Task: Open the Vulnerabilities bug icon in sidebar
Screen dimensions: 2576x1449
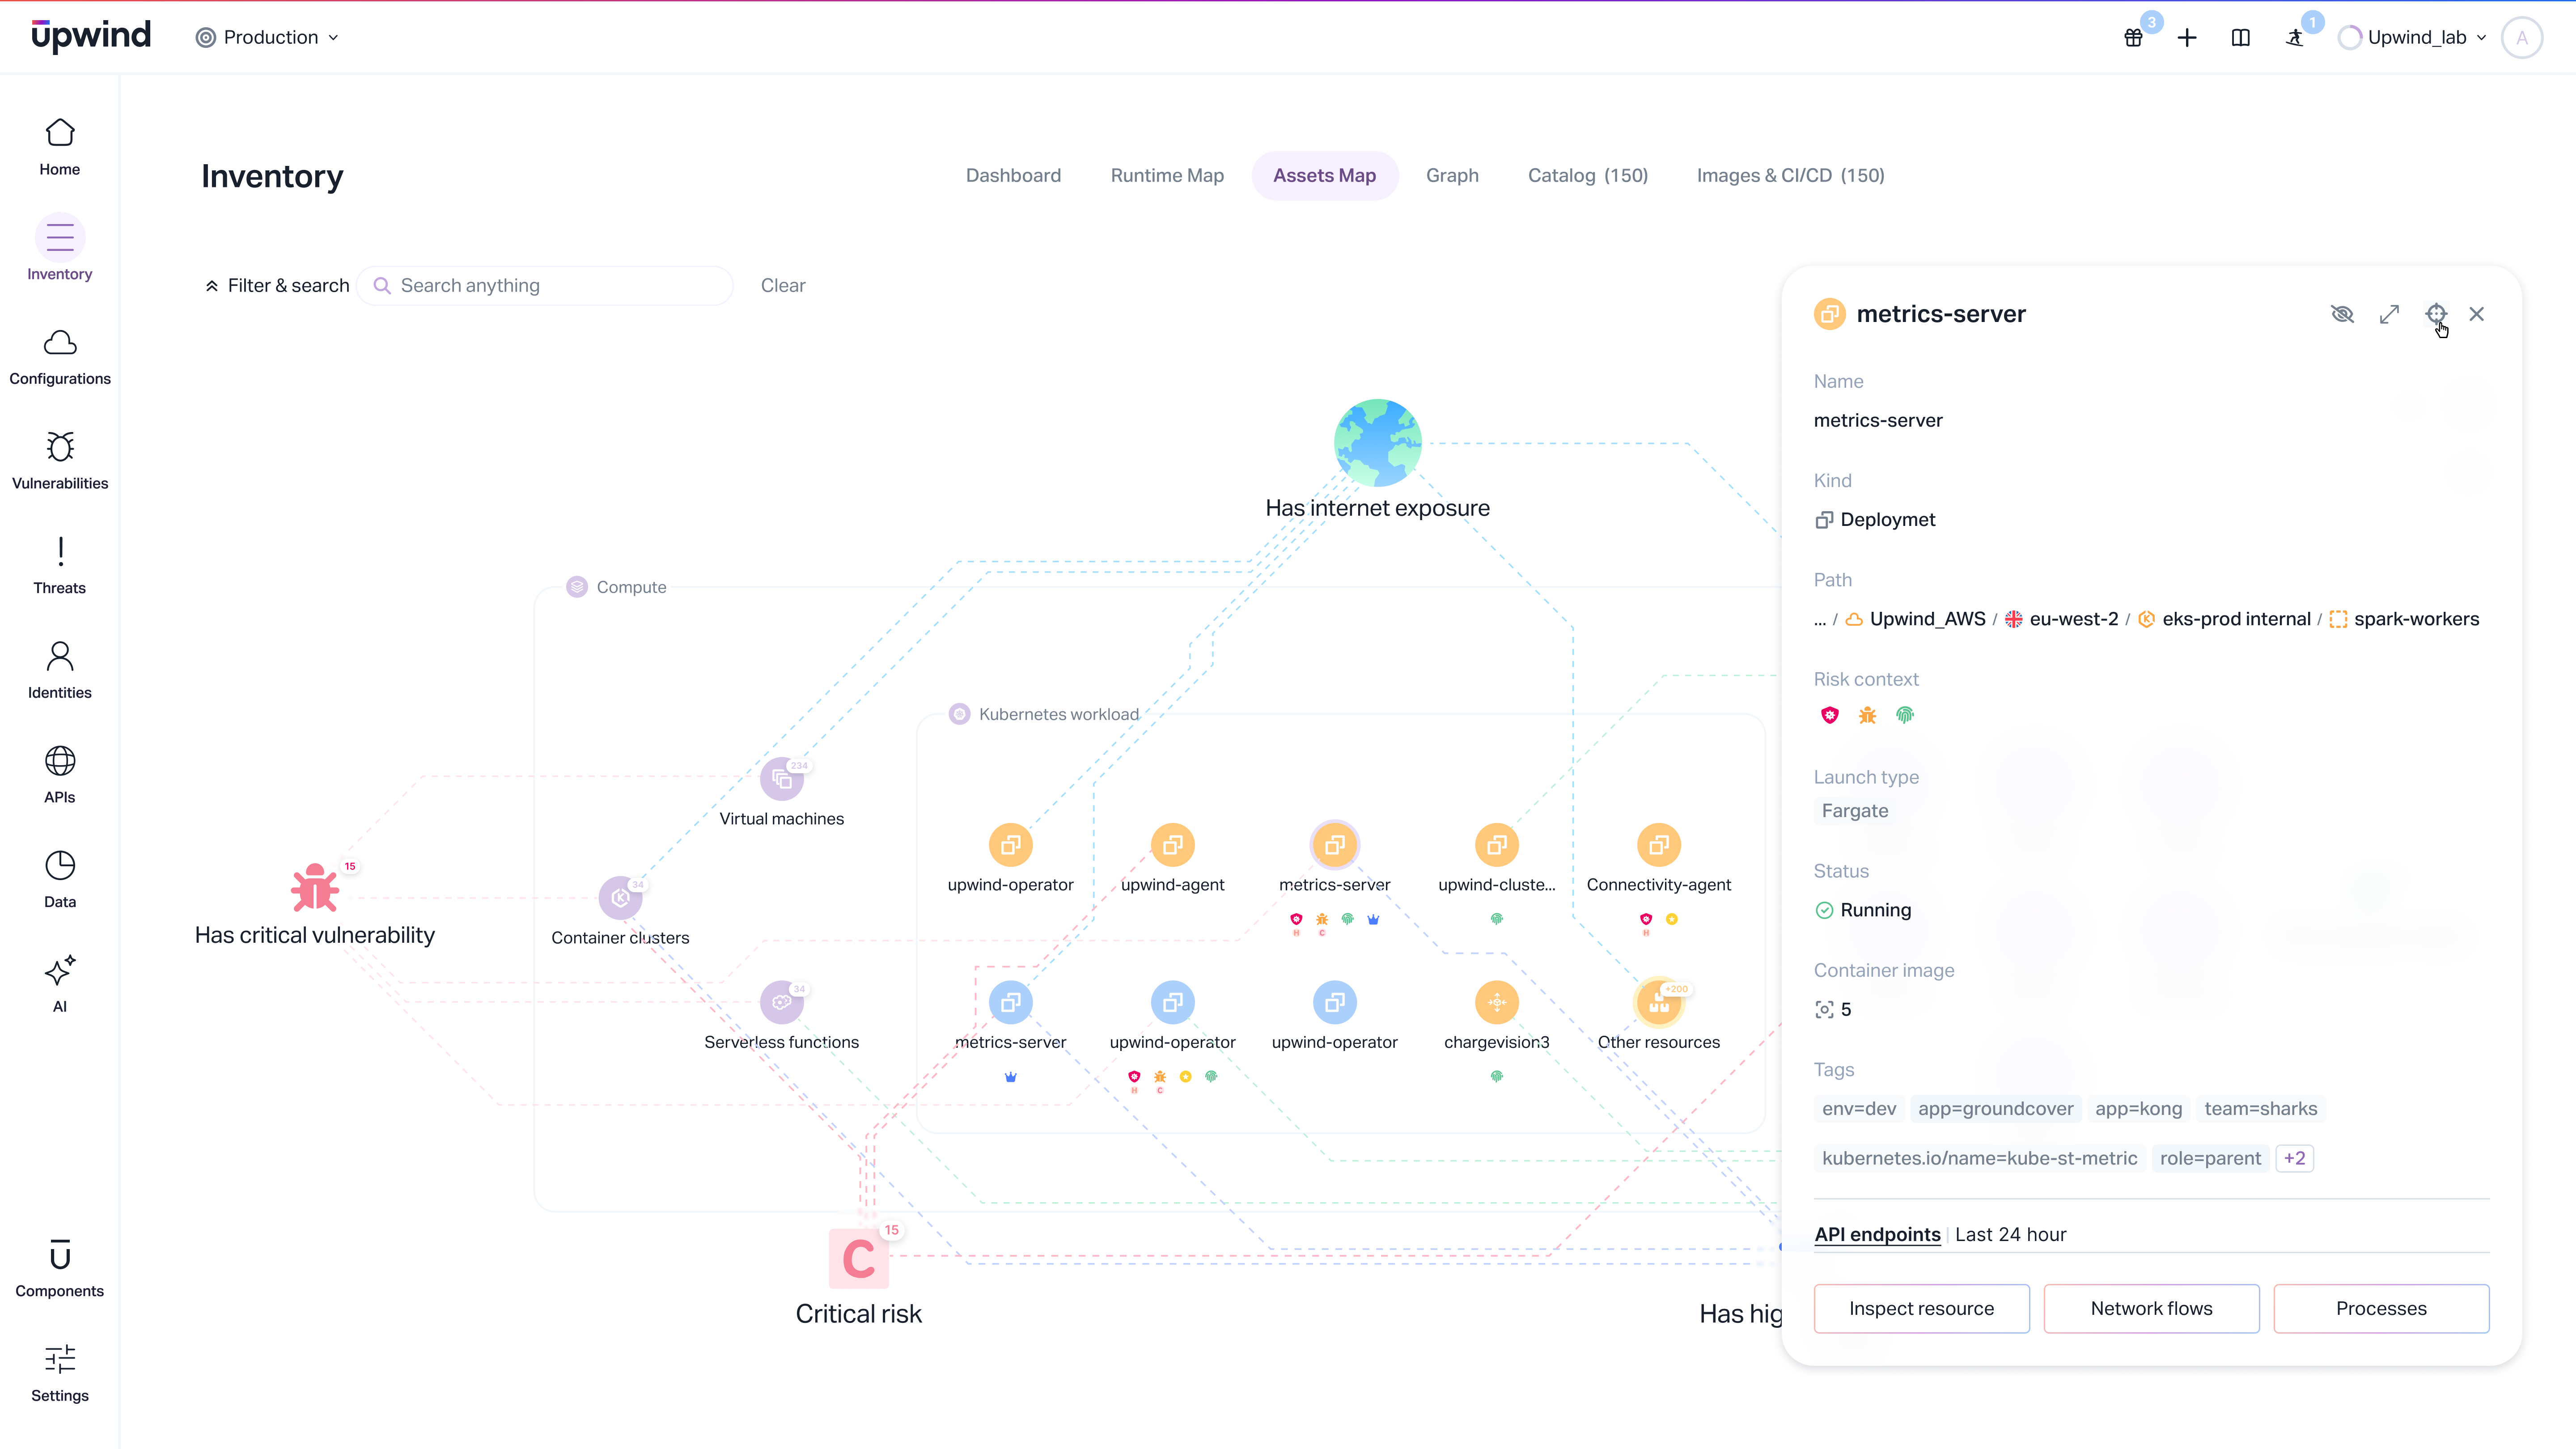Action: (60, 447)
